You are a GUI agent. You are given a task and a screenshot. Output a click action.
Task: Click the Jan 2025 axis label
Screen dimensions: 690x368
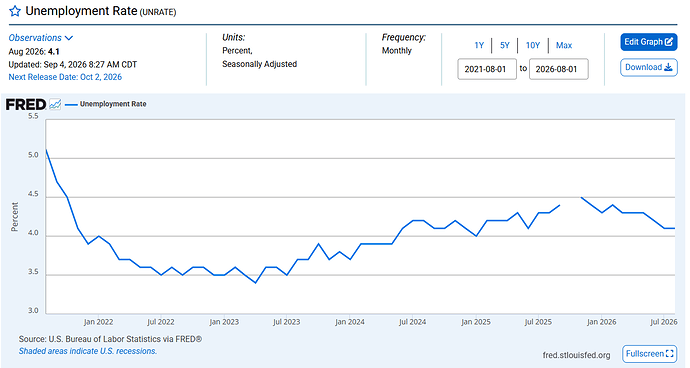click(476, 322)
